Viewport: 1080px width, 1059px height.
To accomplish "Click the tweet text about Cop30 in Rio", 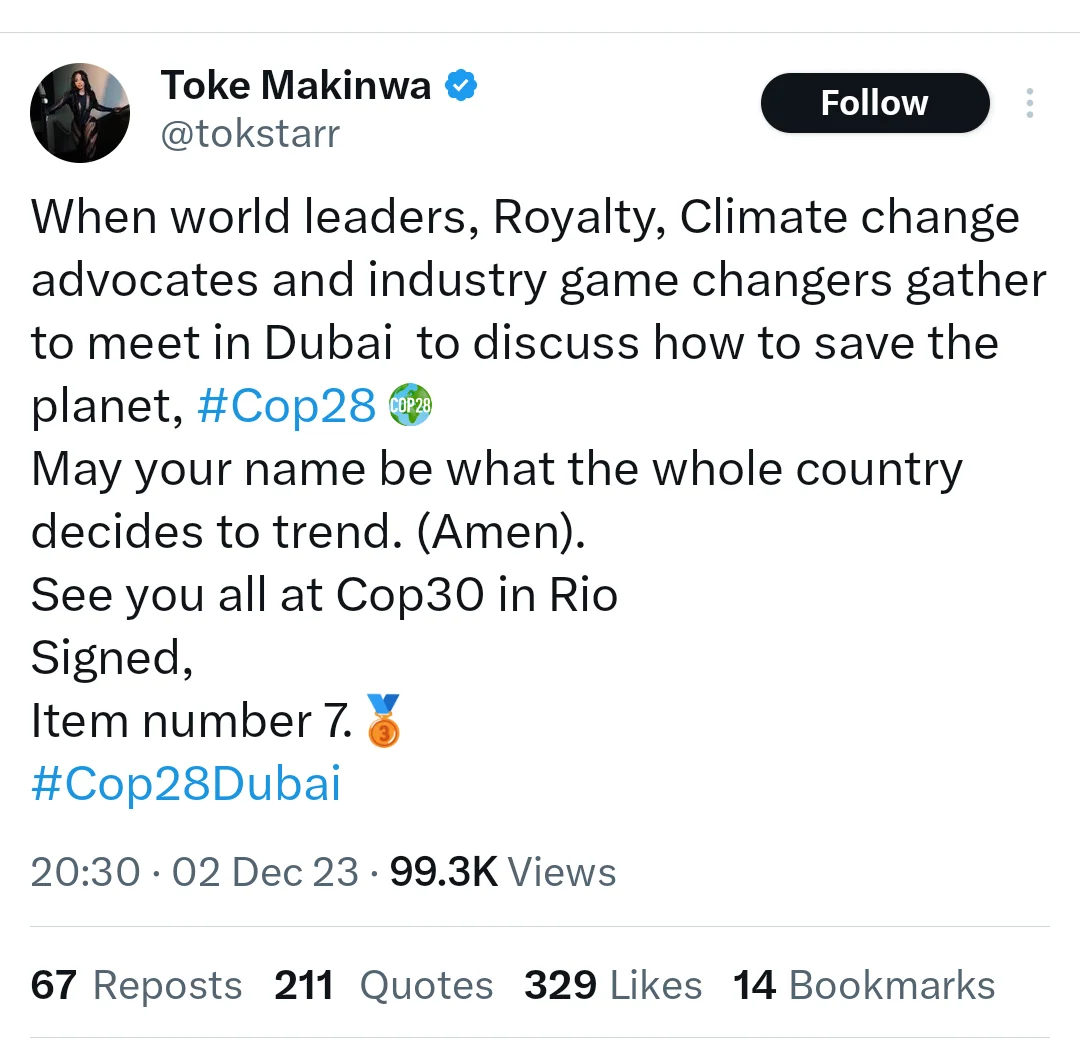I will click(324, 595).
